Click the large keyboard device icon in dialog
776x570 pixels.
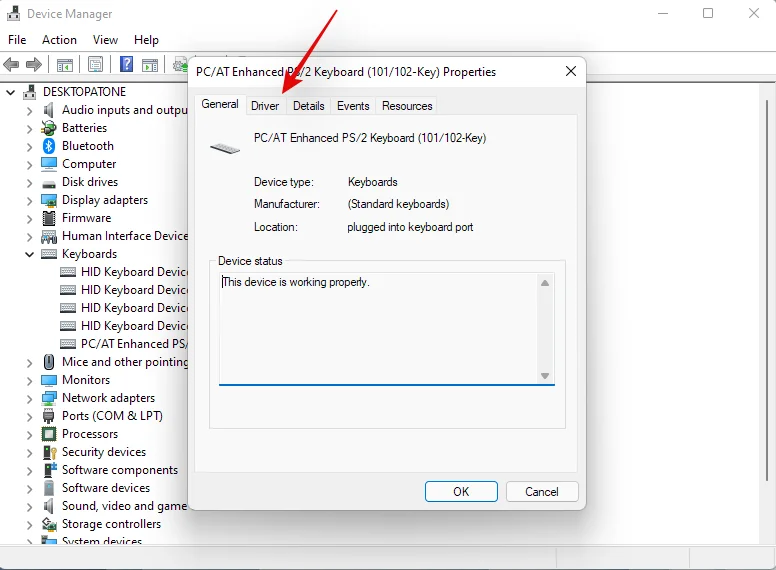pyautogui.click(x=225, y=148)
